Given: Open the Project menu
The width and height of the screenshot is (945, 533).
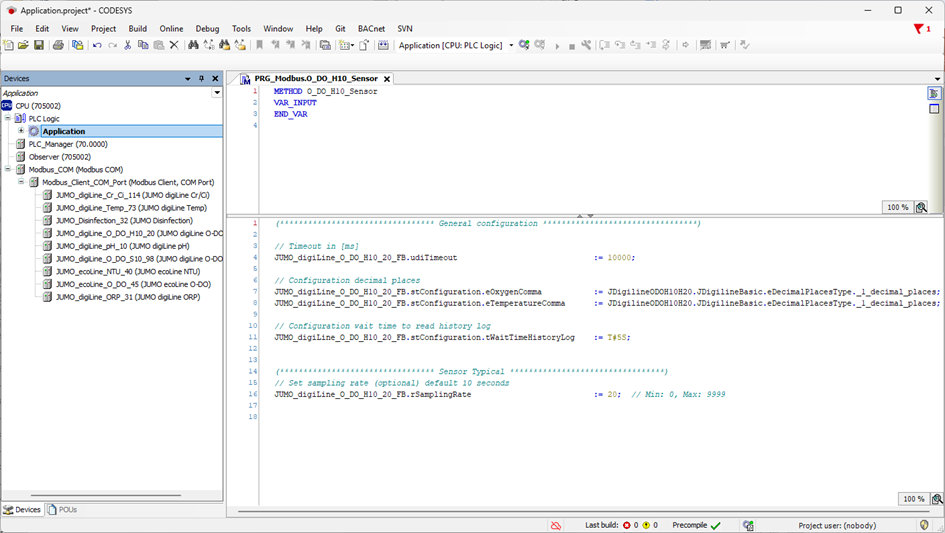Looking at the screenshot, I should tap(104, 28).
